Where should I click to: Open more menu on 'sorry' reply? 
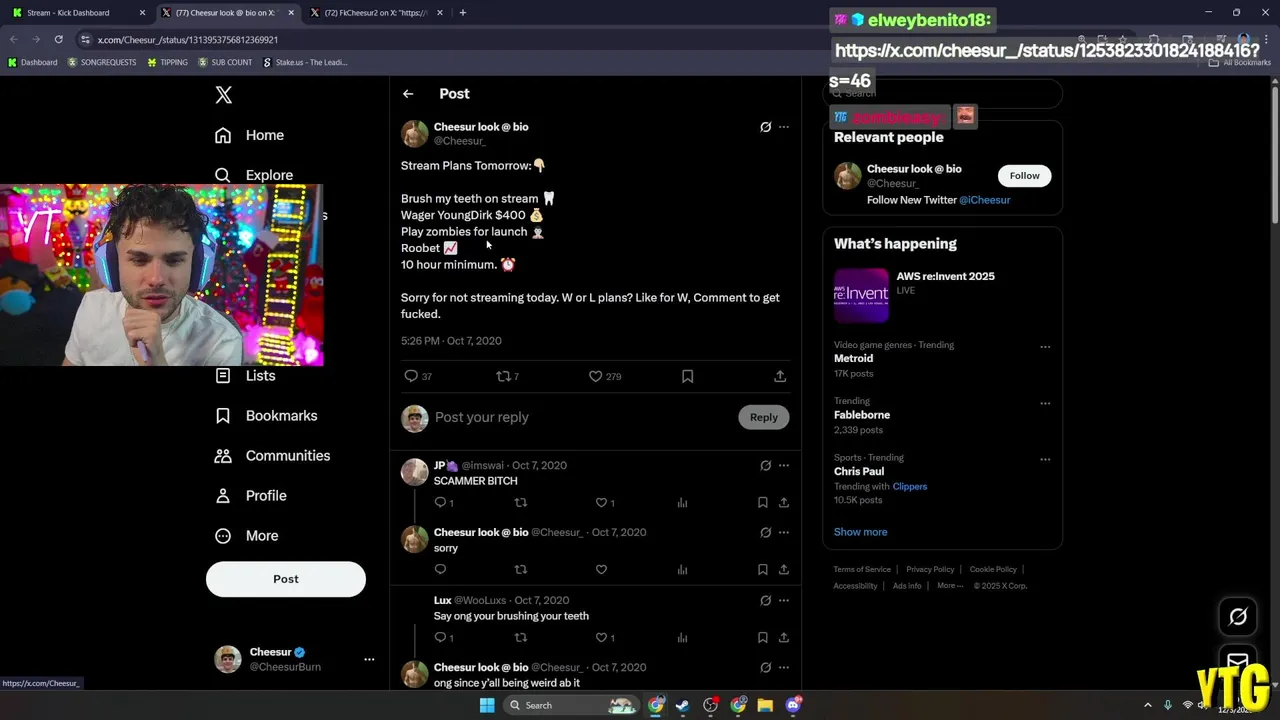pos(784,532)
